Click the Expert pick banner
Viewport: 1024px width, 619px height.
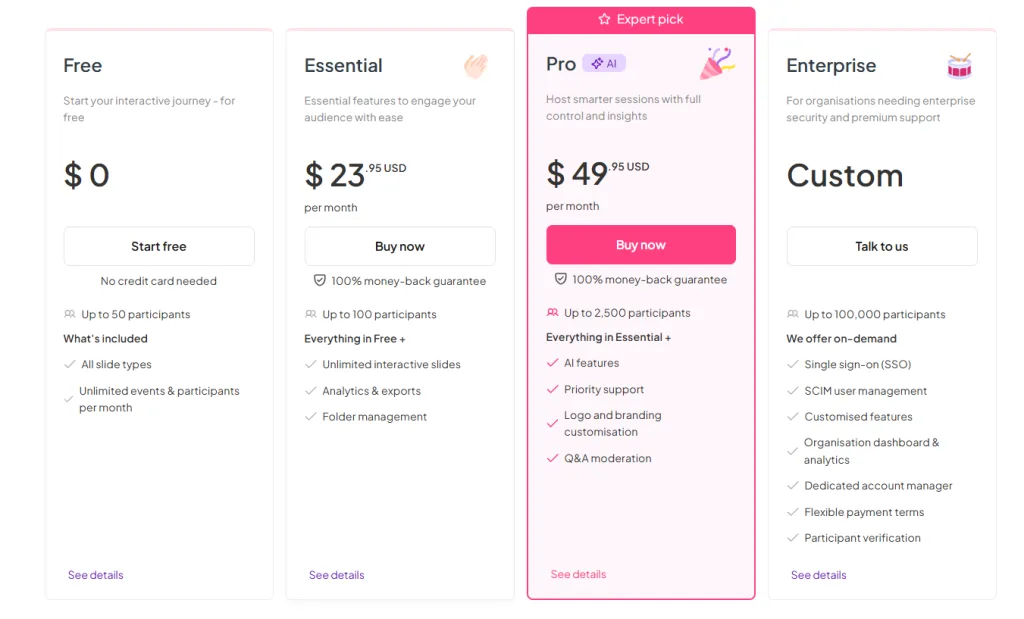pos(641,19)
